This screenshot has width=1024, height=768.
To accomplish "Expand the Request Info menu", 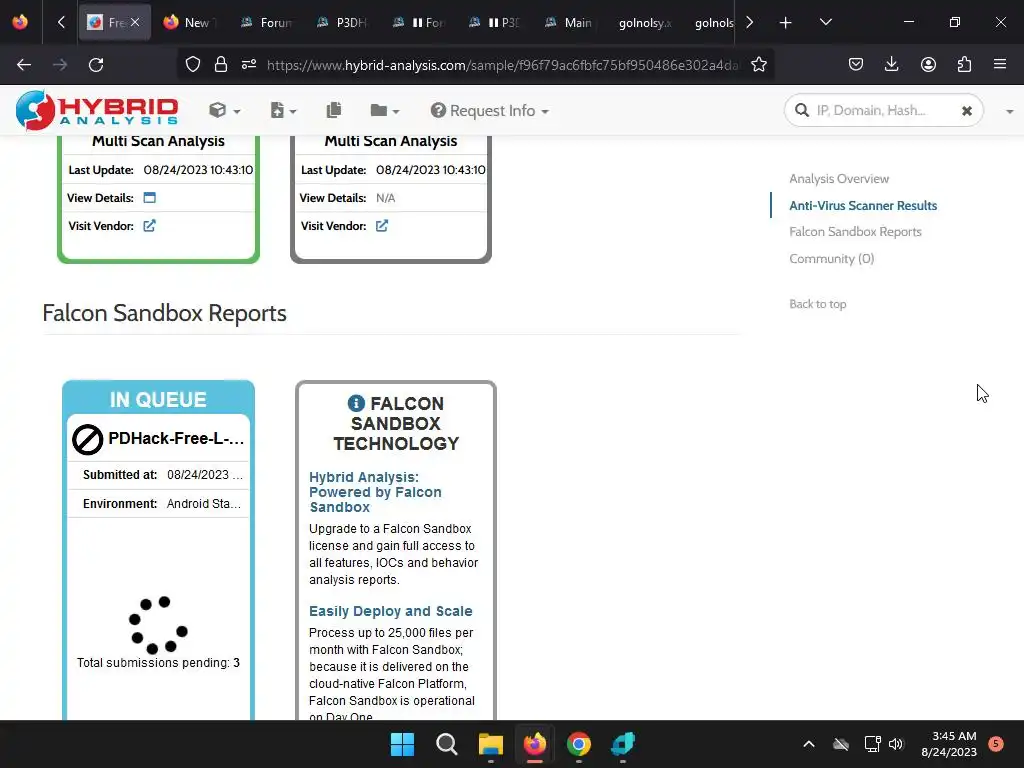I will (x=489, y=110).
